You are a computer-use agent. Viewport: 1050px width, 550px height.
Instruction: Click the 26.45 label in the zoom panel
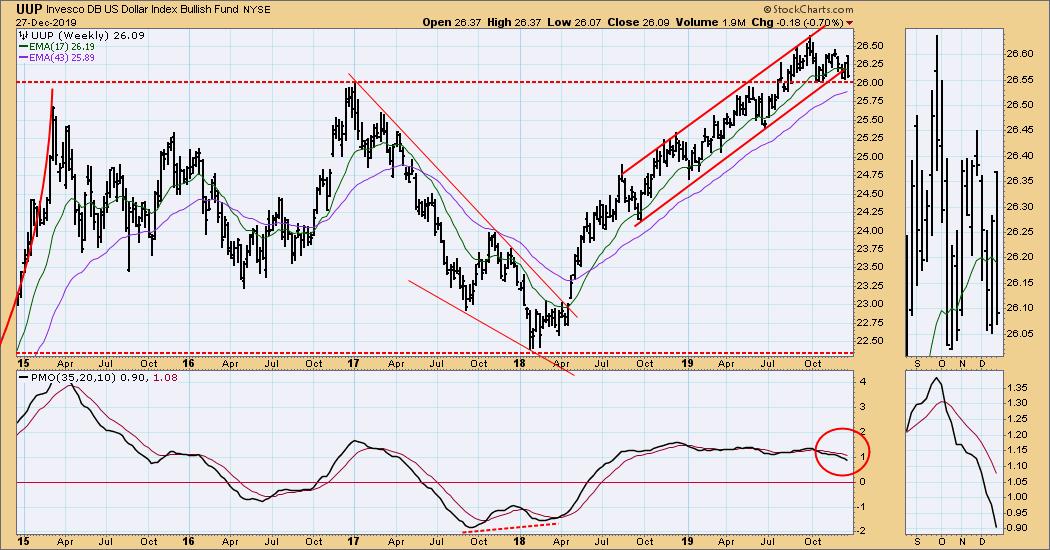[x=1019, y=130]
